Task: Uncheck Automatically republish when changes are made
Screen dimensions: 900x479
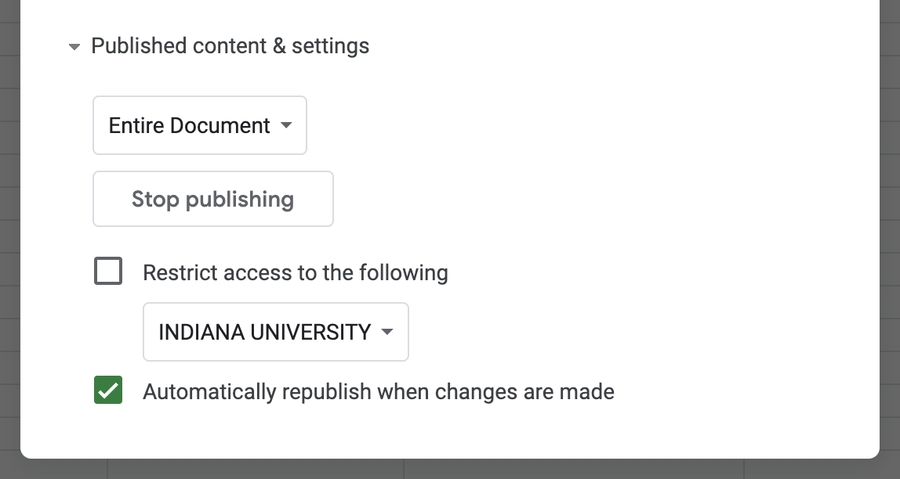Action: point(108,391)
